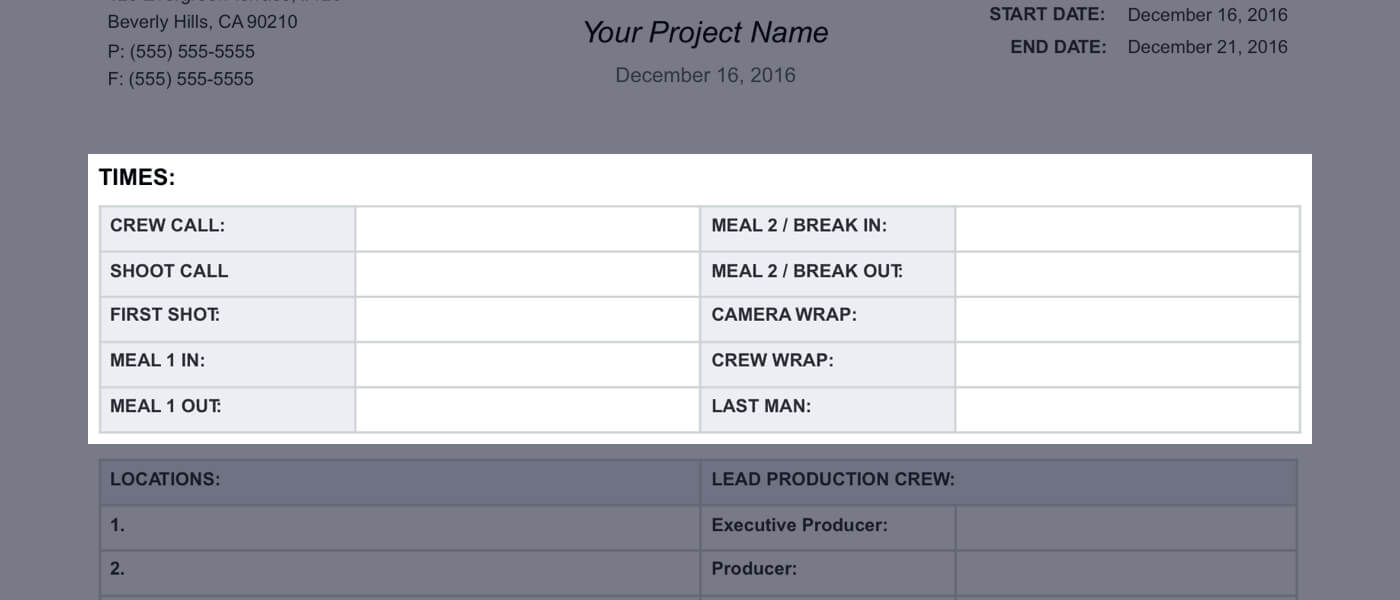Click the end date December 21, 2016

1208,47
